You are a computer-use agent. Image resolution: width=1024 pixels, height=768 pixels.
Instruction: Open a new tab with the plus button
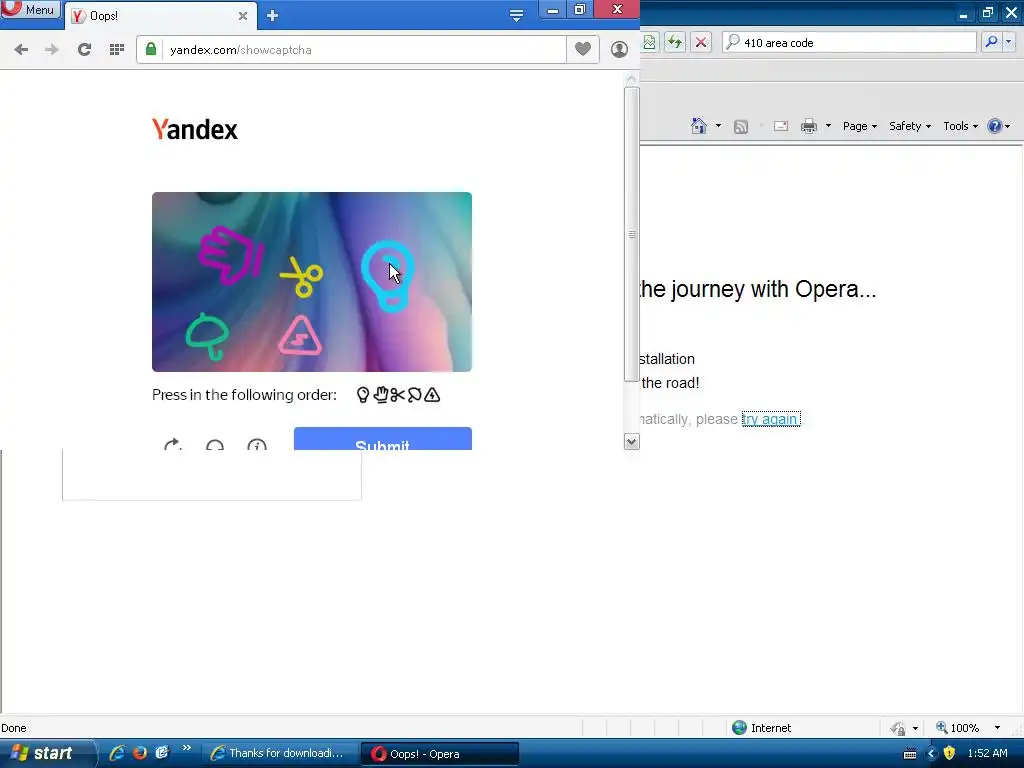[x=272, y=16]
